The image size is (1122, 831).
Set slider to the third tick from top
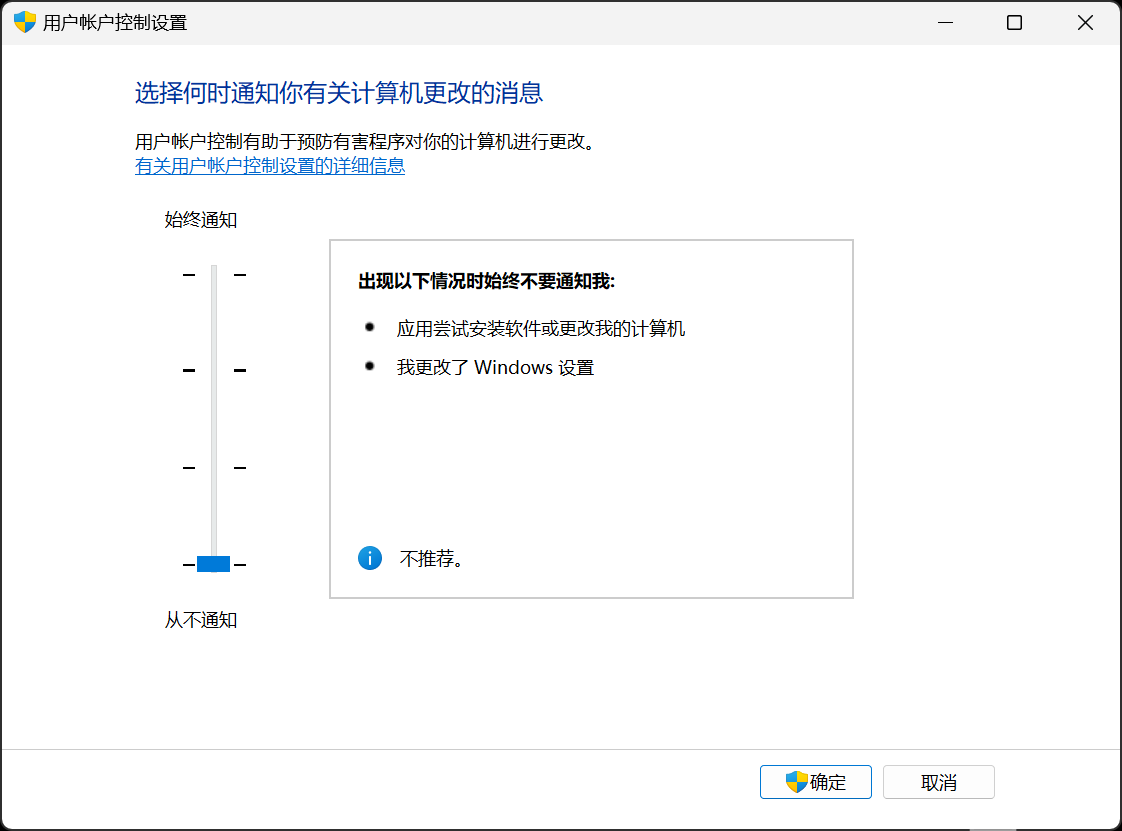(214, 467)
